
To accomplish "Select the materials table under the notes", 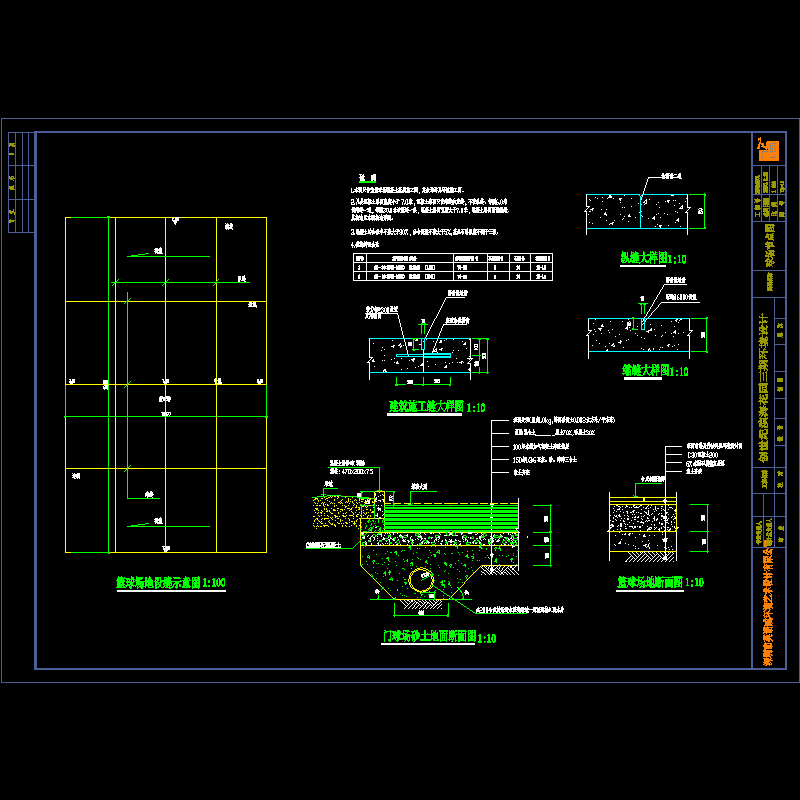I will click(453, 267).
